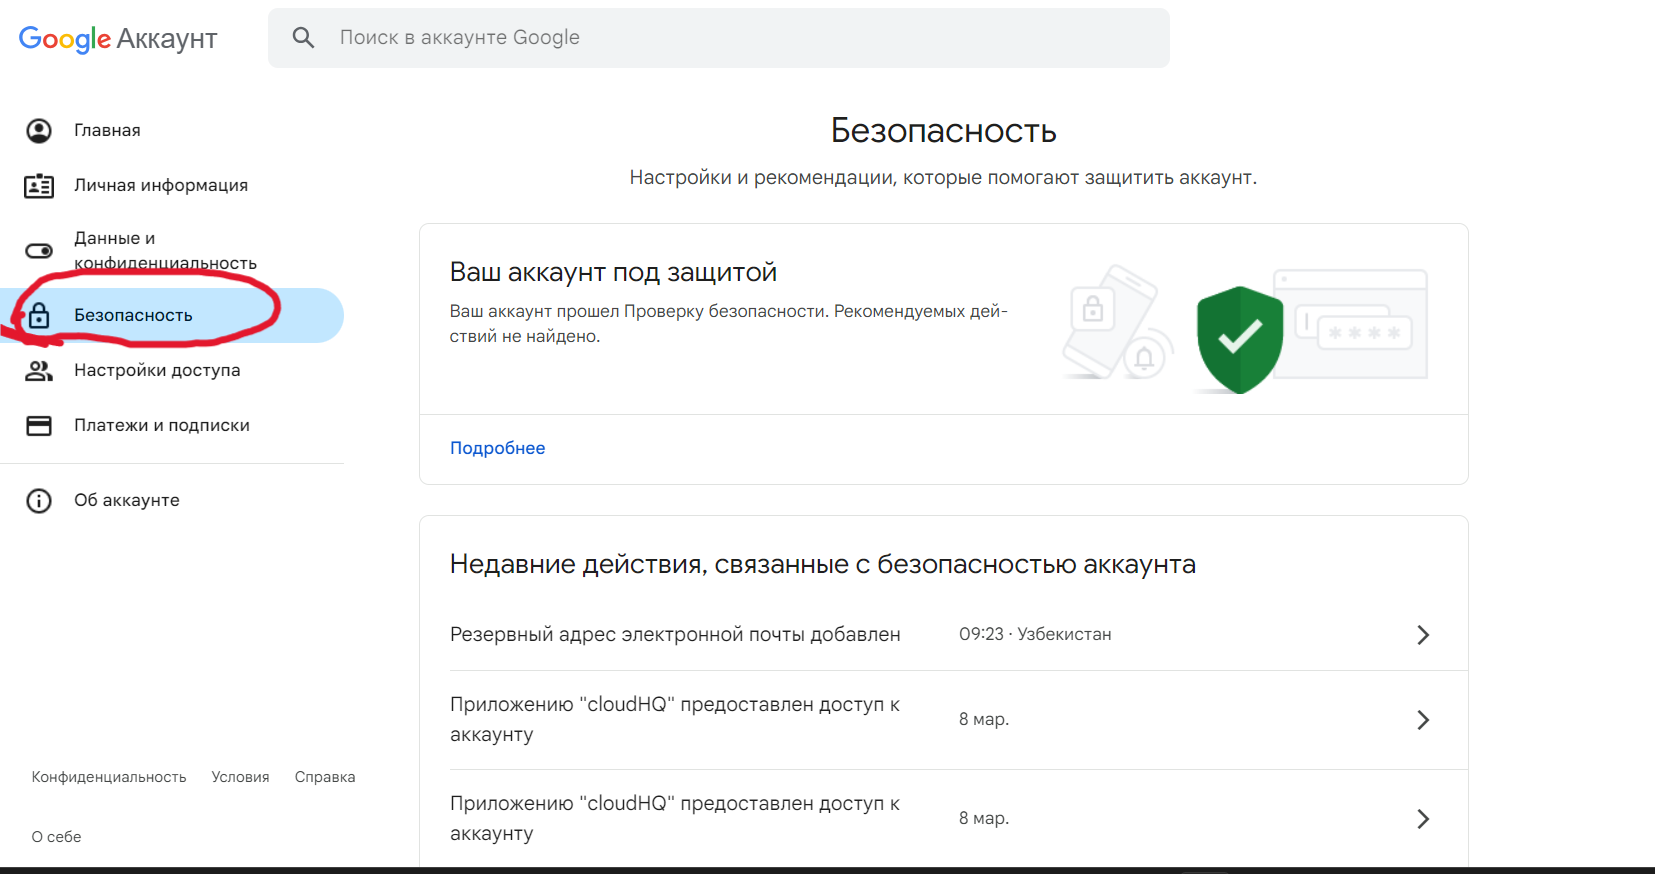Click the Платежи и подписки card icon
Image resolution: width=1655 pixels, height=874 pixels.
[x=39, y=426]
